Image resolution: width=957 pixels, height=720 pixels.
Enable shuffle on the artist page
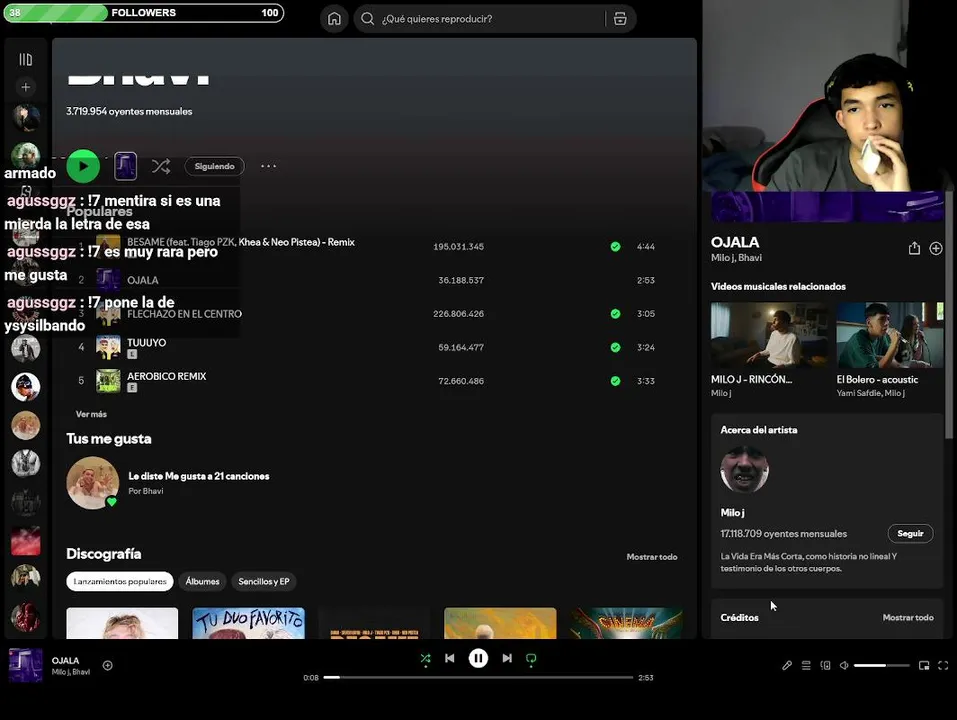[x=161, y=166]
